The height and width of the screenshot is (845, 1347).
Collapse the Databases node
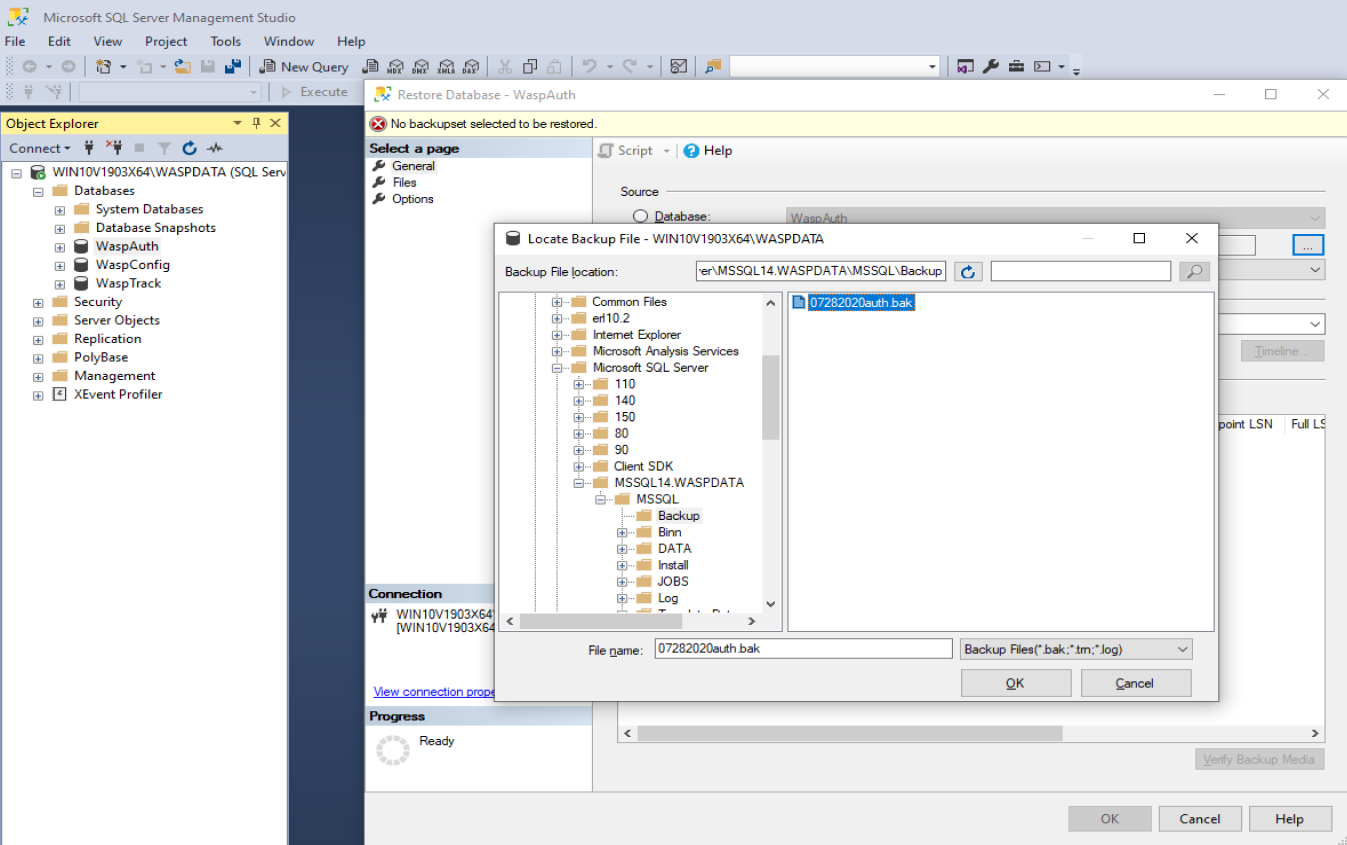38,191
